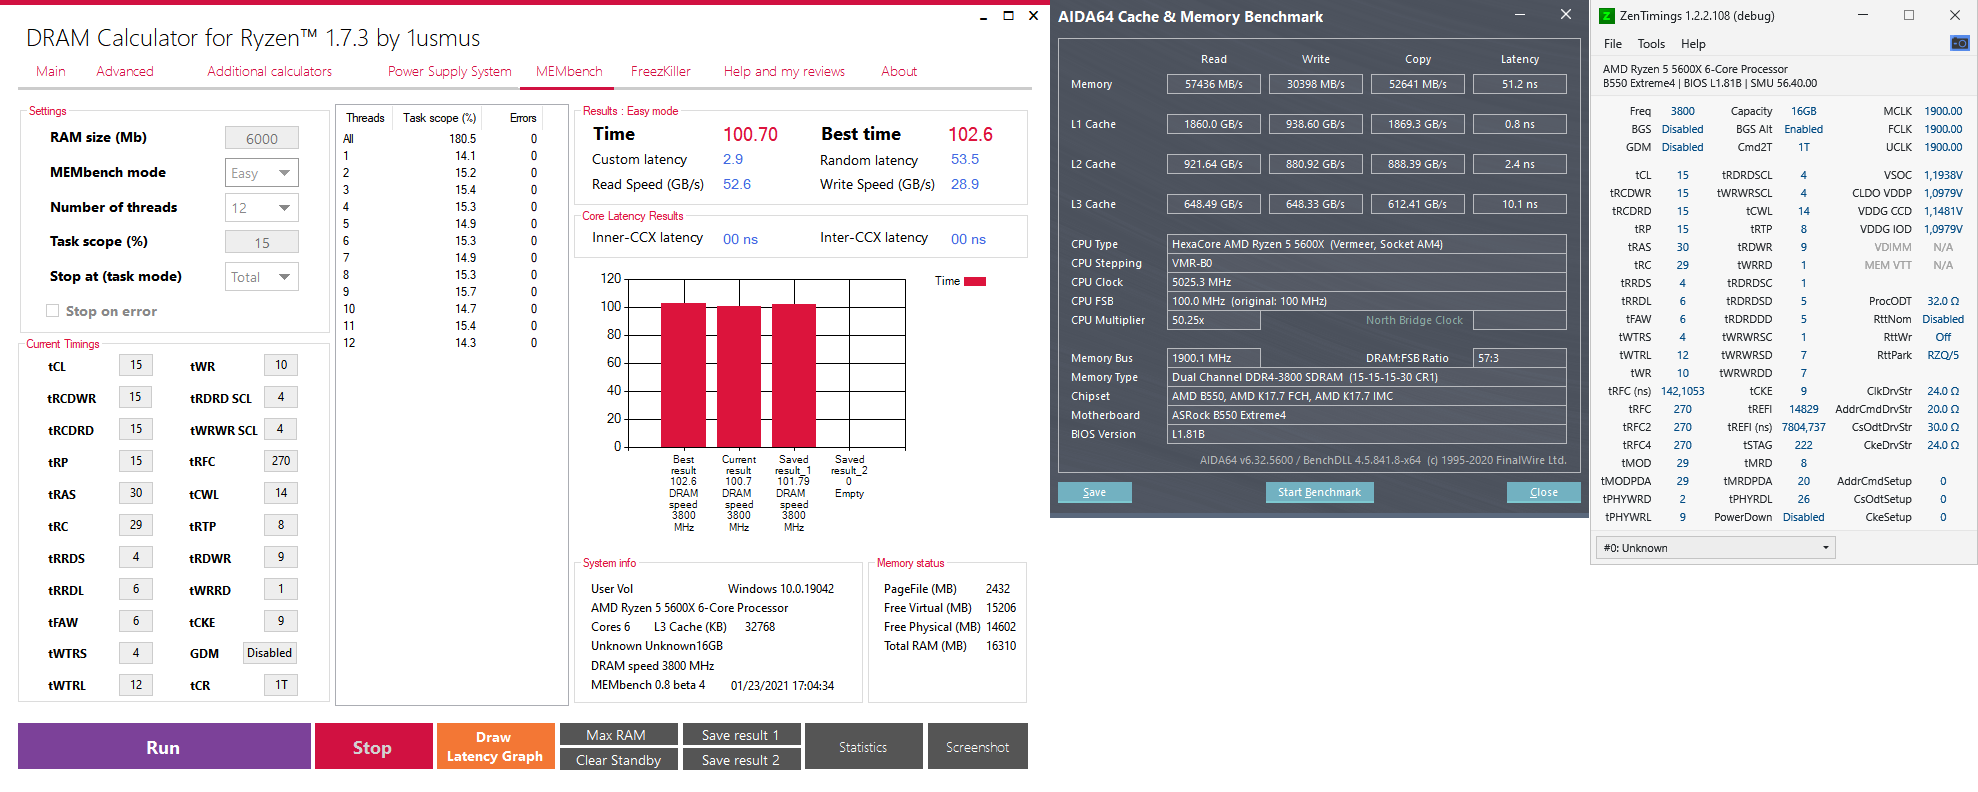
Task: Click the Close button at AIDA64 bottom right
Action: pos(1544,492)
